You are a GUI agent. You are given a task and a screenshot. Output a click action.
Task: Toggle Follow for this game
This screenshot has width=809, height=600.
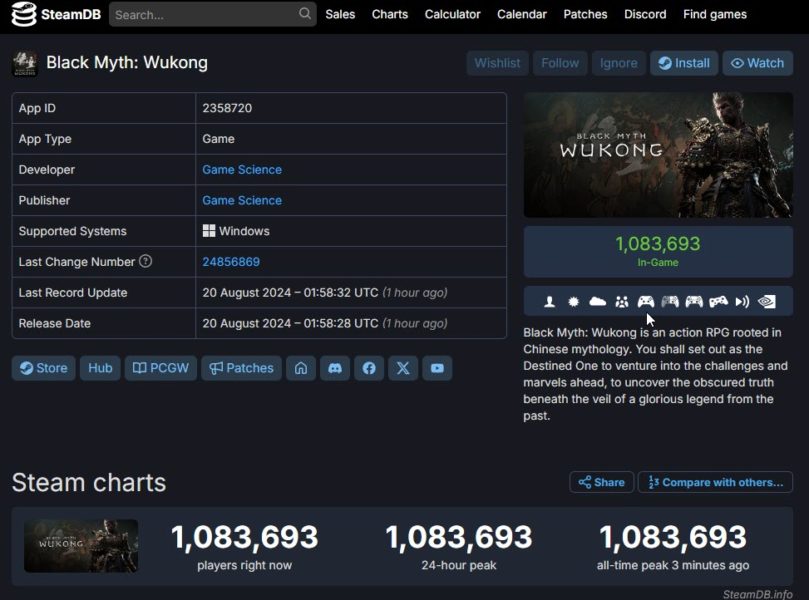pos(560,63)
